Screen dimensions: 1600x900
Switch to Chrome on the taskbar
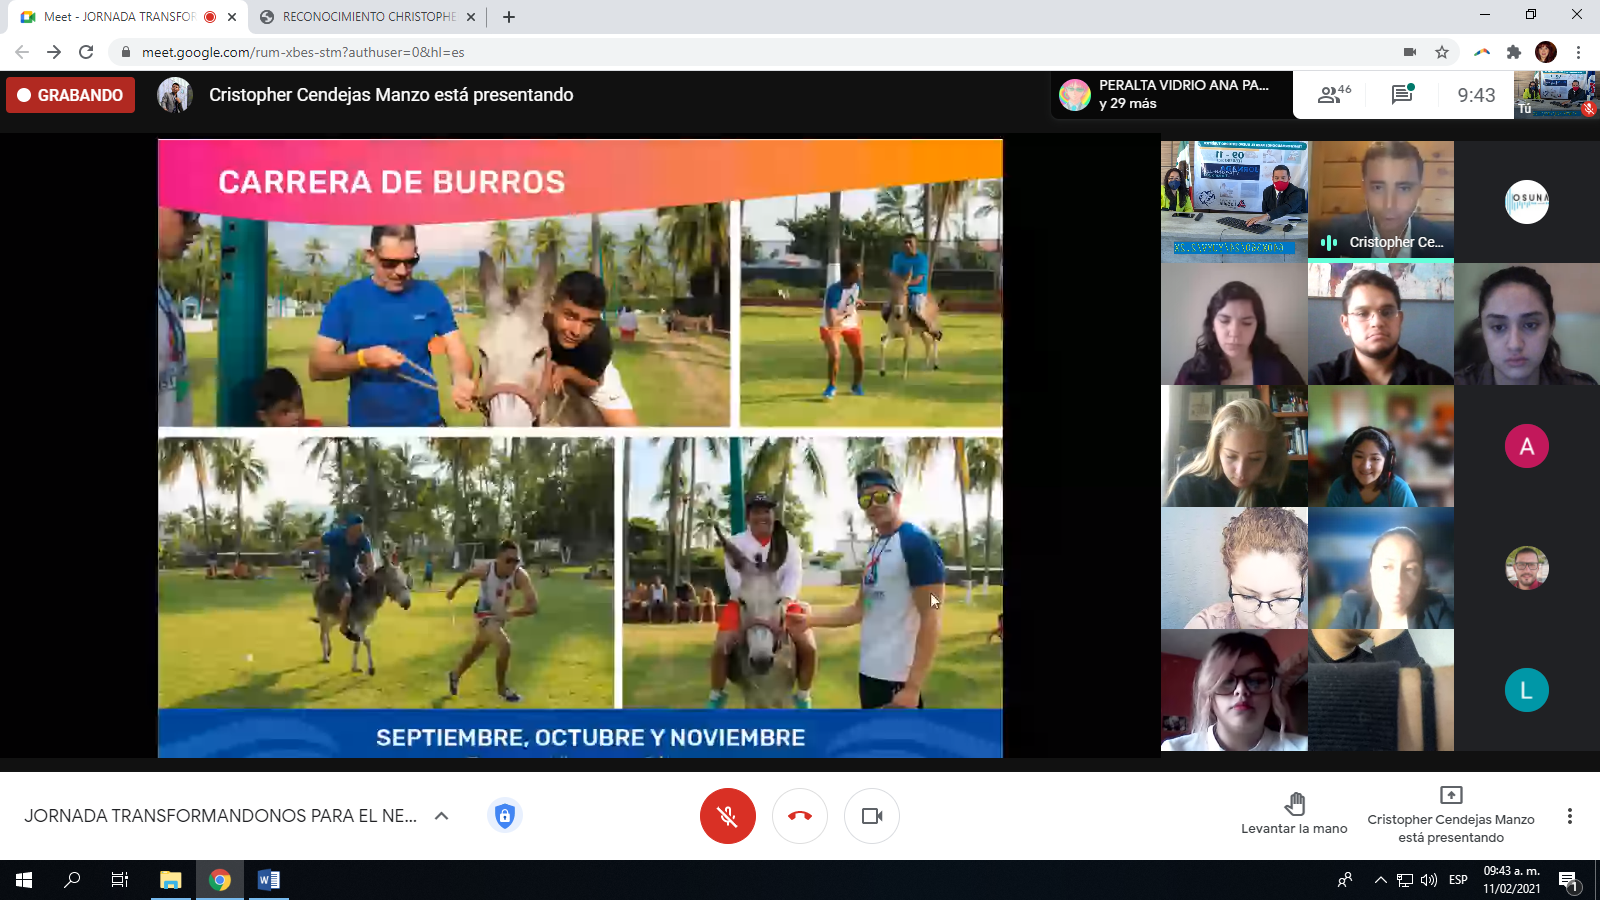tap(220, 880)
